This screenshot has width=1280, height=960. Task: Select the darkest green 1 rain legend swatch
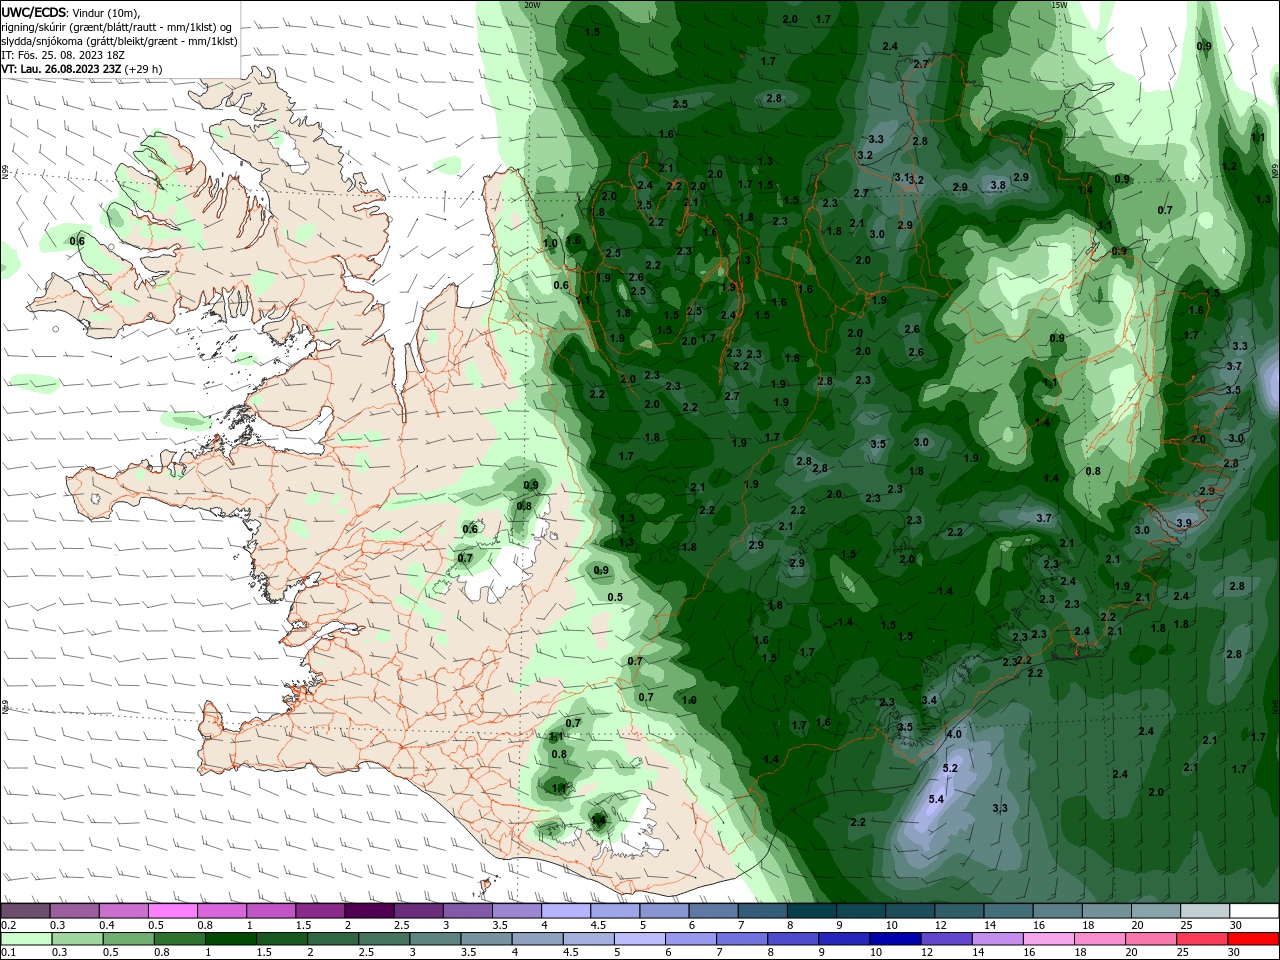coord(230,939)
